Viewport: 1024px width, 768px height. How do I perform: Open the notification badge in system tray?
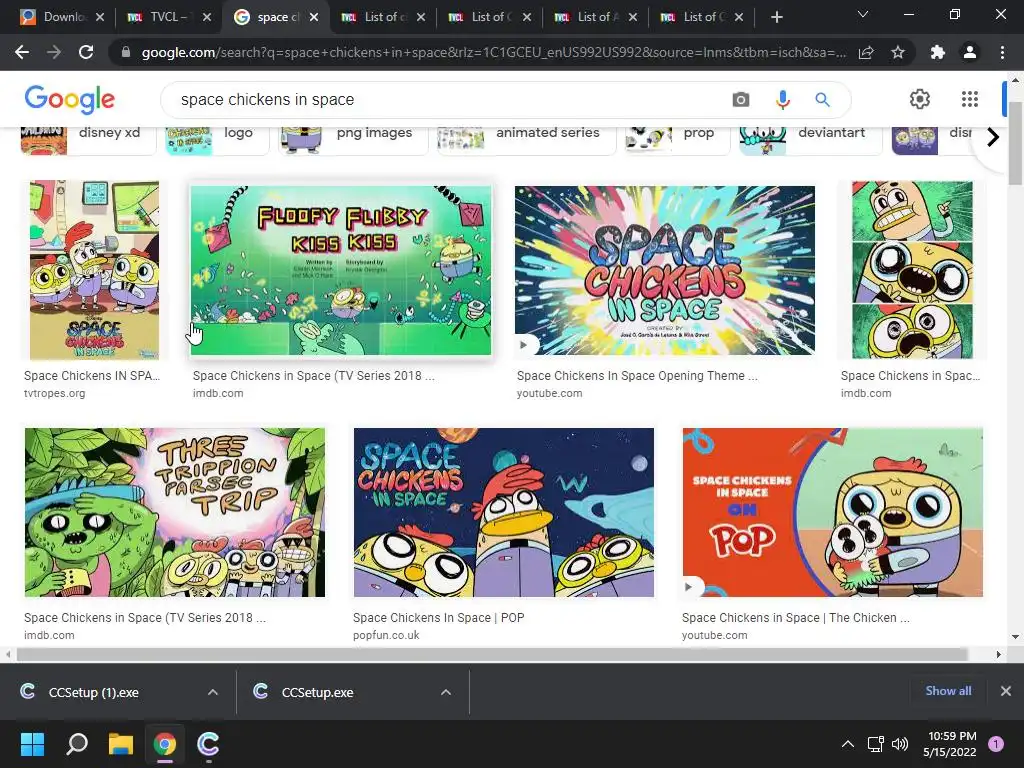click(x=996, y=744)
